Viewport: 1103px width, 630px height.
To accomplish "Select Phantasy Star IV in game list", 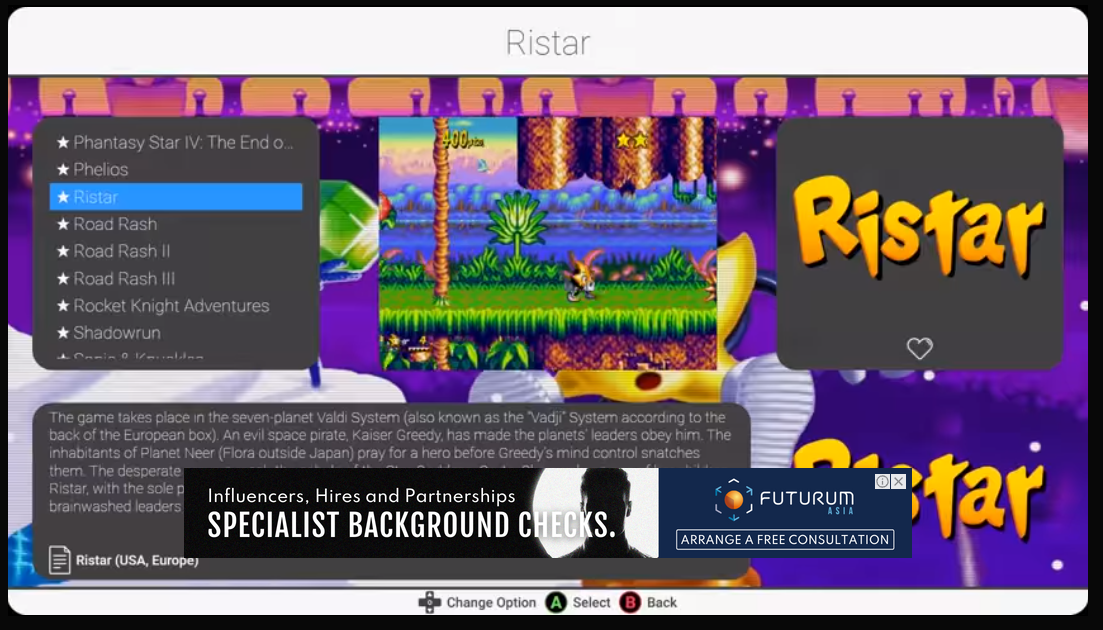I will pos(175,143).
